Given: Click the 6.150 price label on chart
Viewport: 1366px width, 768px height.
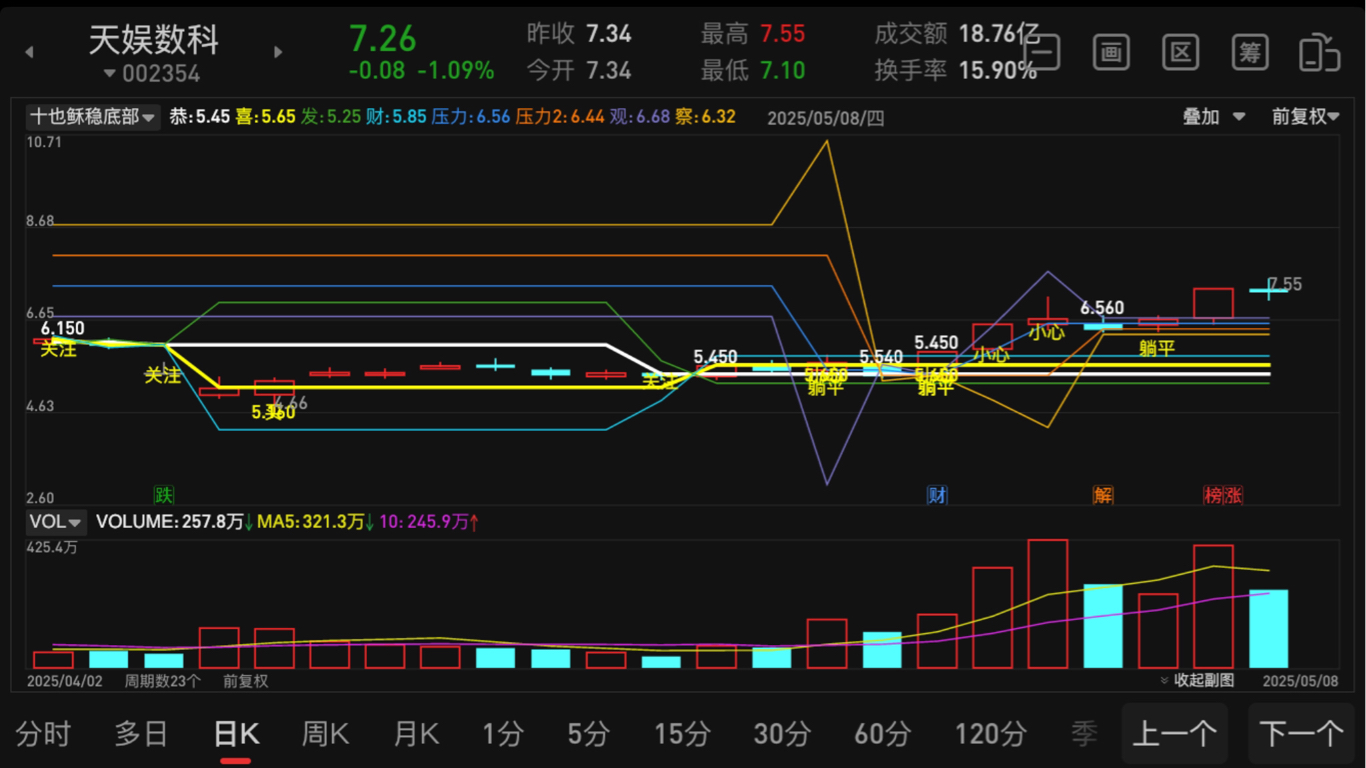Looking at the screenshot, I should 62,328.
